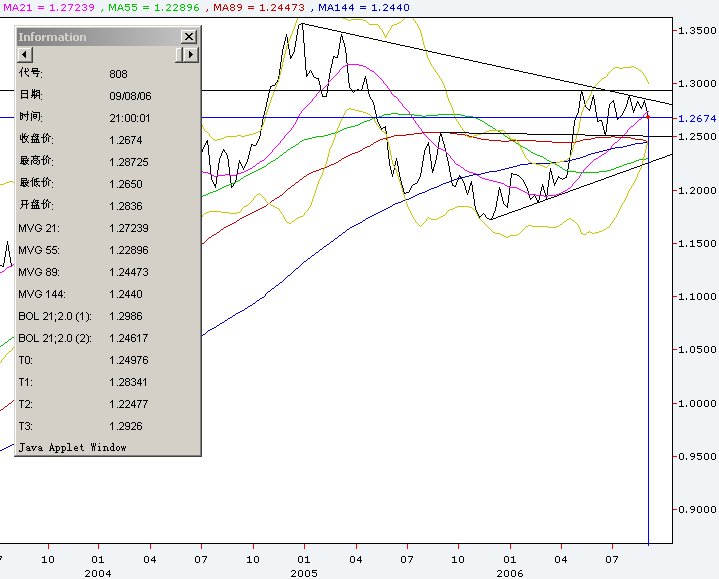Click the 日期 value 09/08/06
Viewport: 719px width, 579px height.
tap(130, 96)
